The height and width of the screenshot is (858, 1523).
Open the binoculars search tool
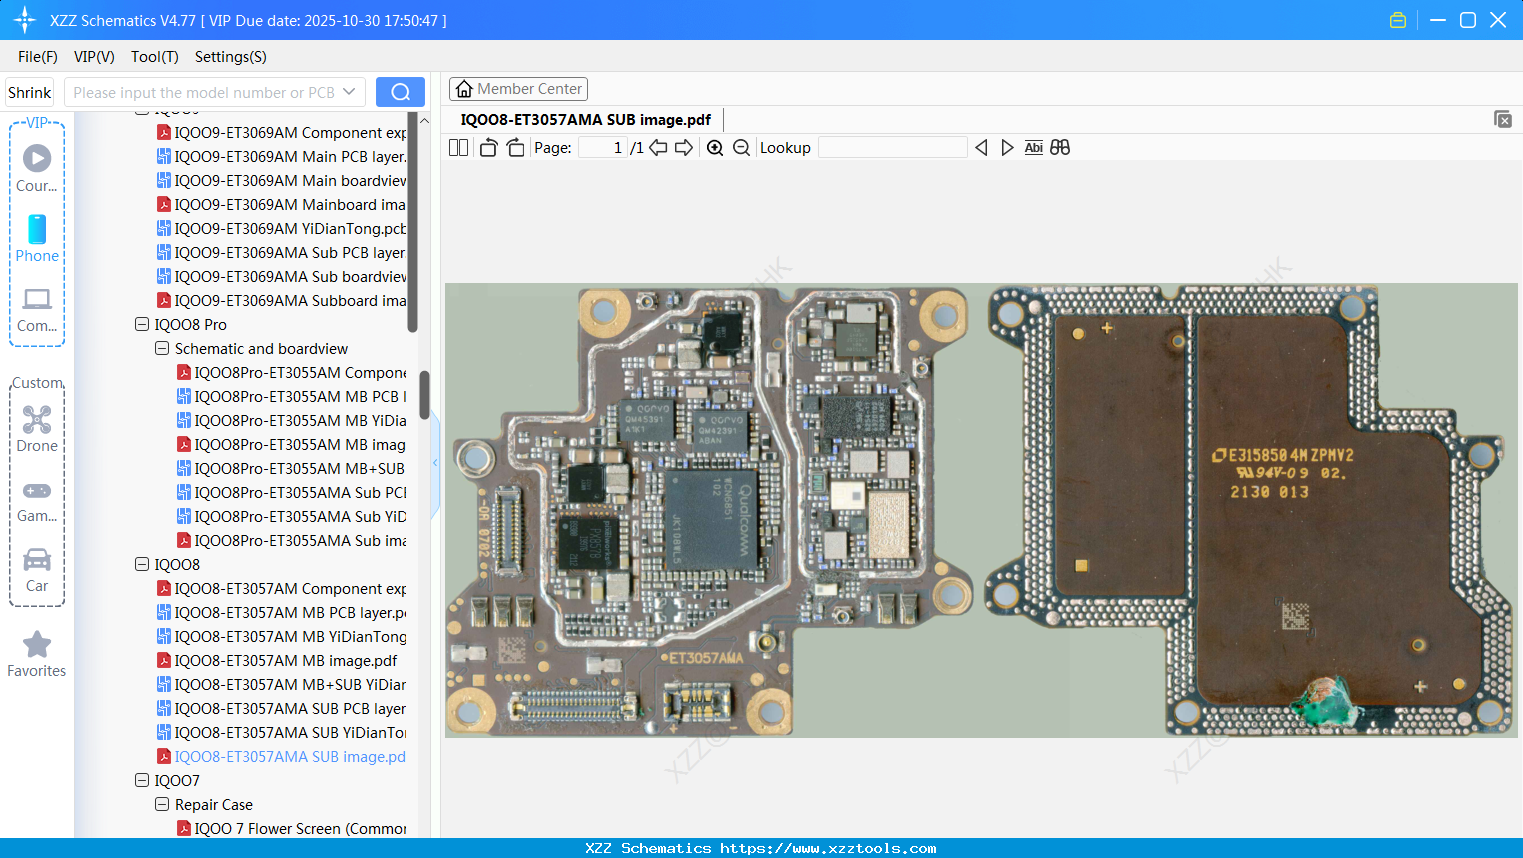pos(1060,147)
